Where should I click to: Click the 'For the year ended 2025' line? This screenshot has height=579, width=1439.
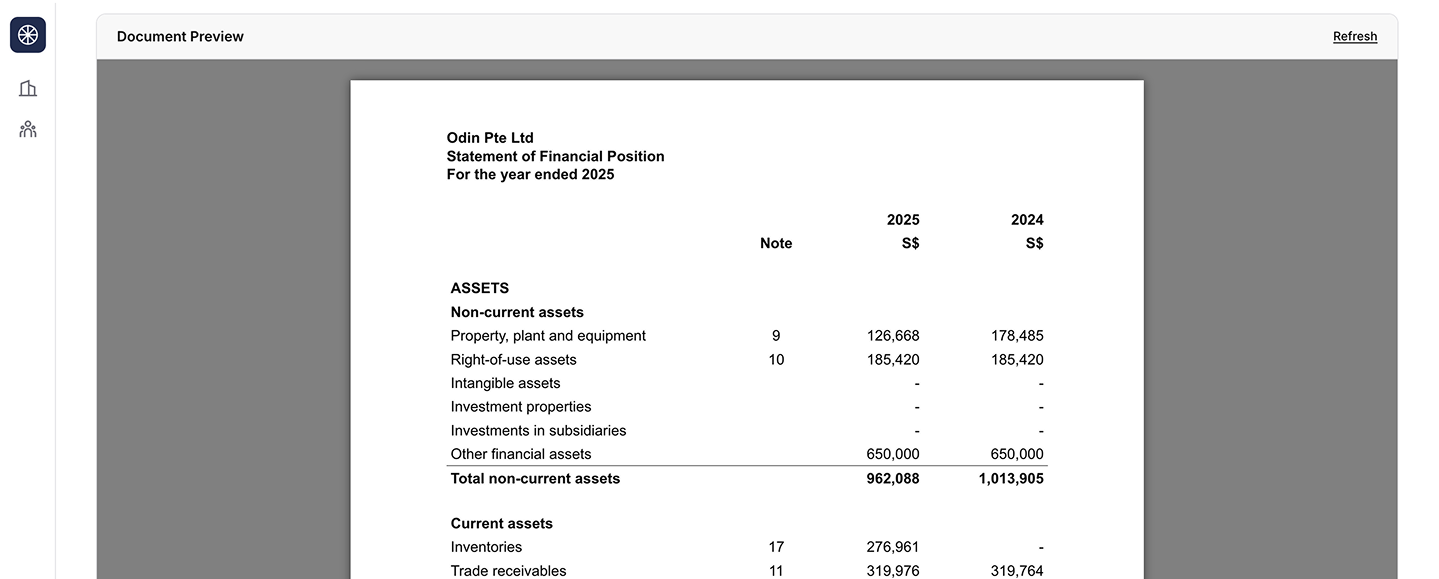pos(530,174)
